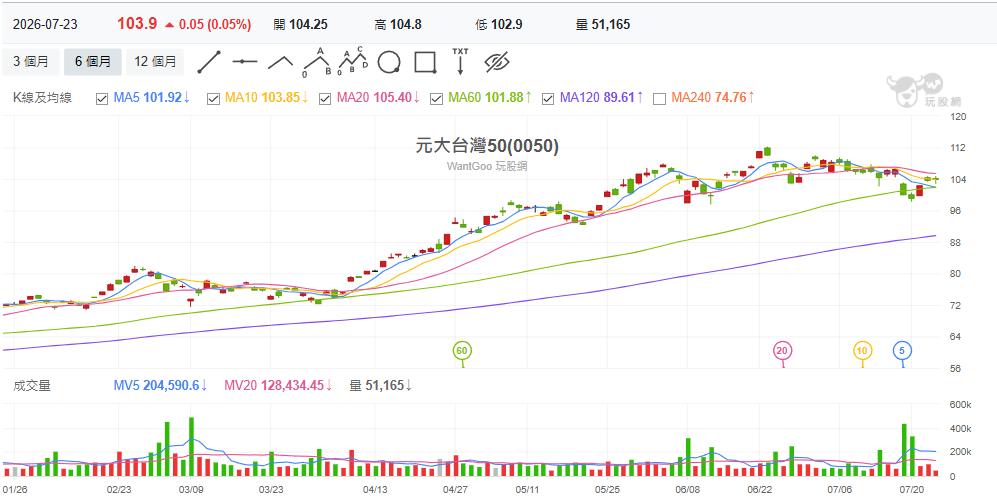Click the 開 104.25 open value
The image size is (997, 502).
(x=301, y=25)
